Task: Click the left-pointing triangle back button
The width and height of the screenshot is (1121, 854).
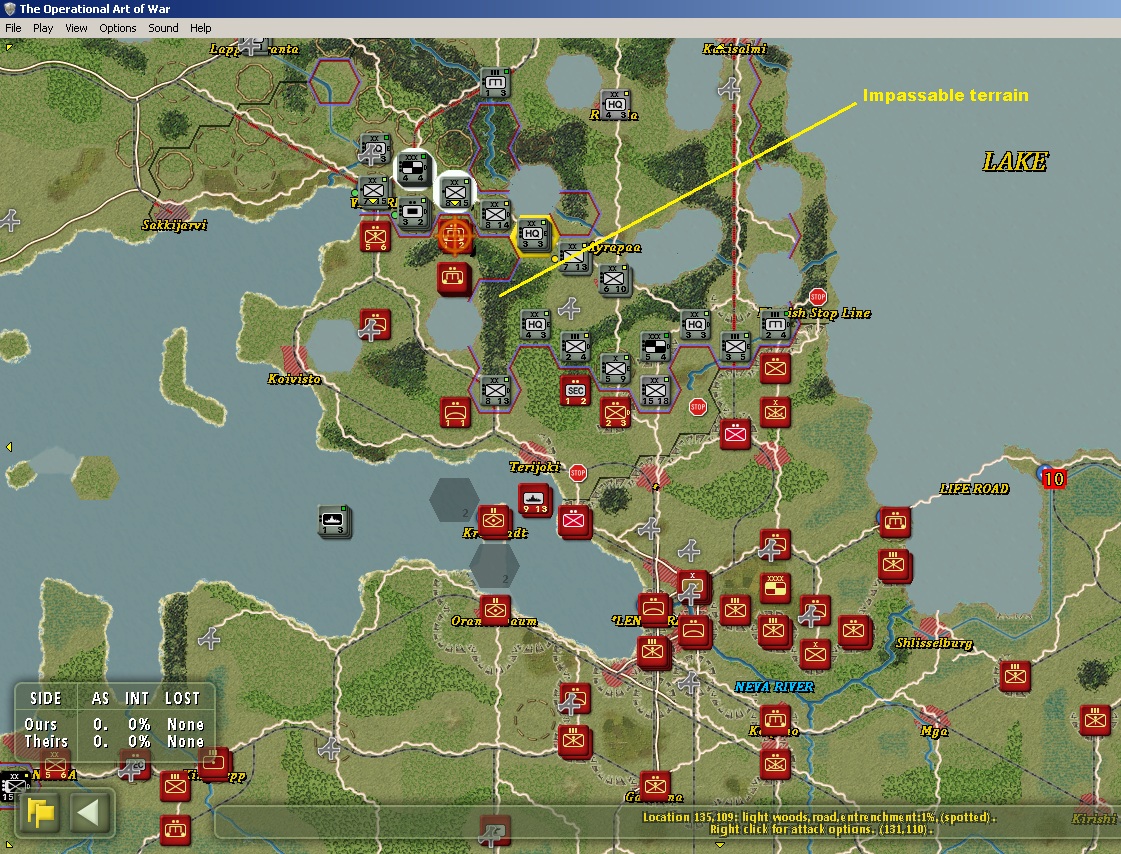Action: (88, 812)
